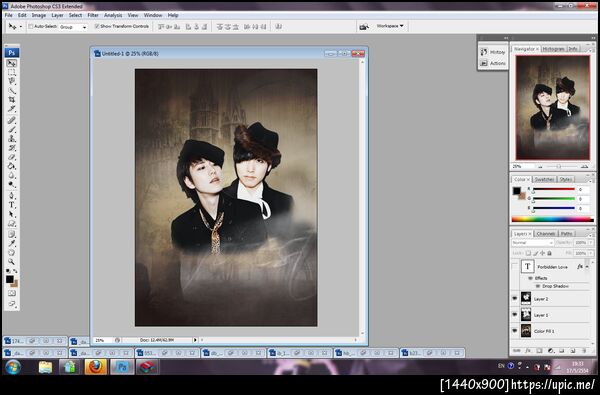Open the layer blend mode dropdown
The height and width of the screenshot is (395, 600).
[x=532, y=243]
